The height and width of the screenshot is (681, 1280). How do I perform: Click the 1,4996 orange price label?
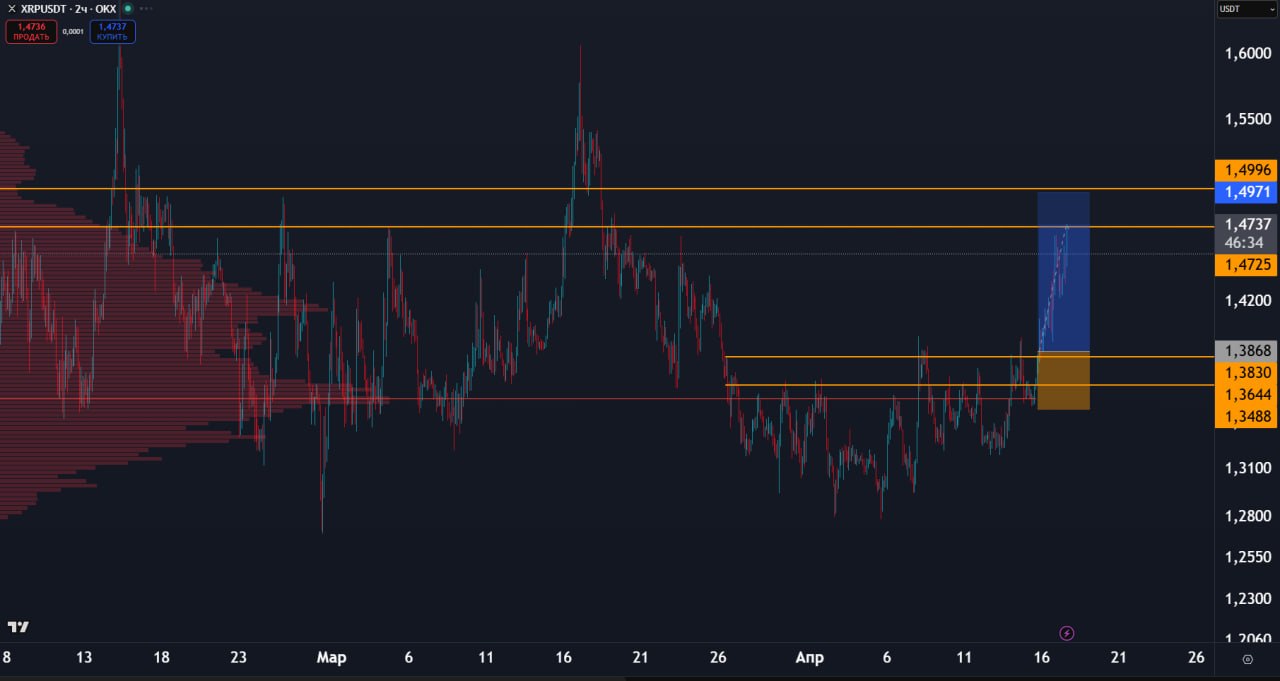tap(1246, 170)
